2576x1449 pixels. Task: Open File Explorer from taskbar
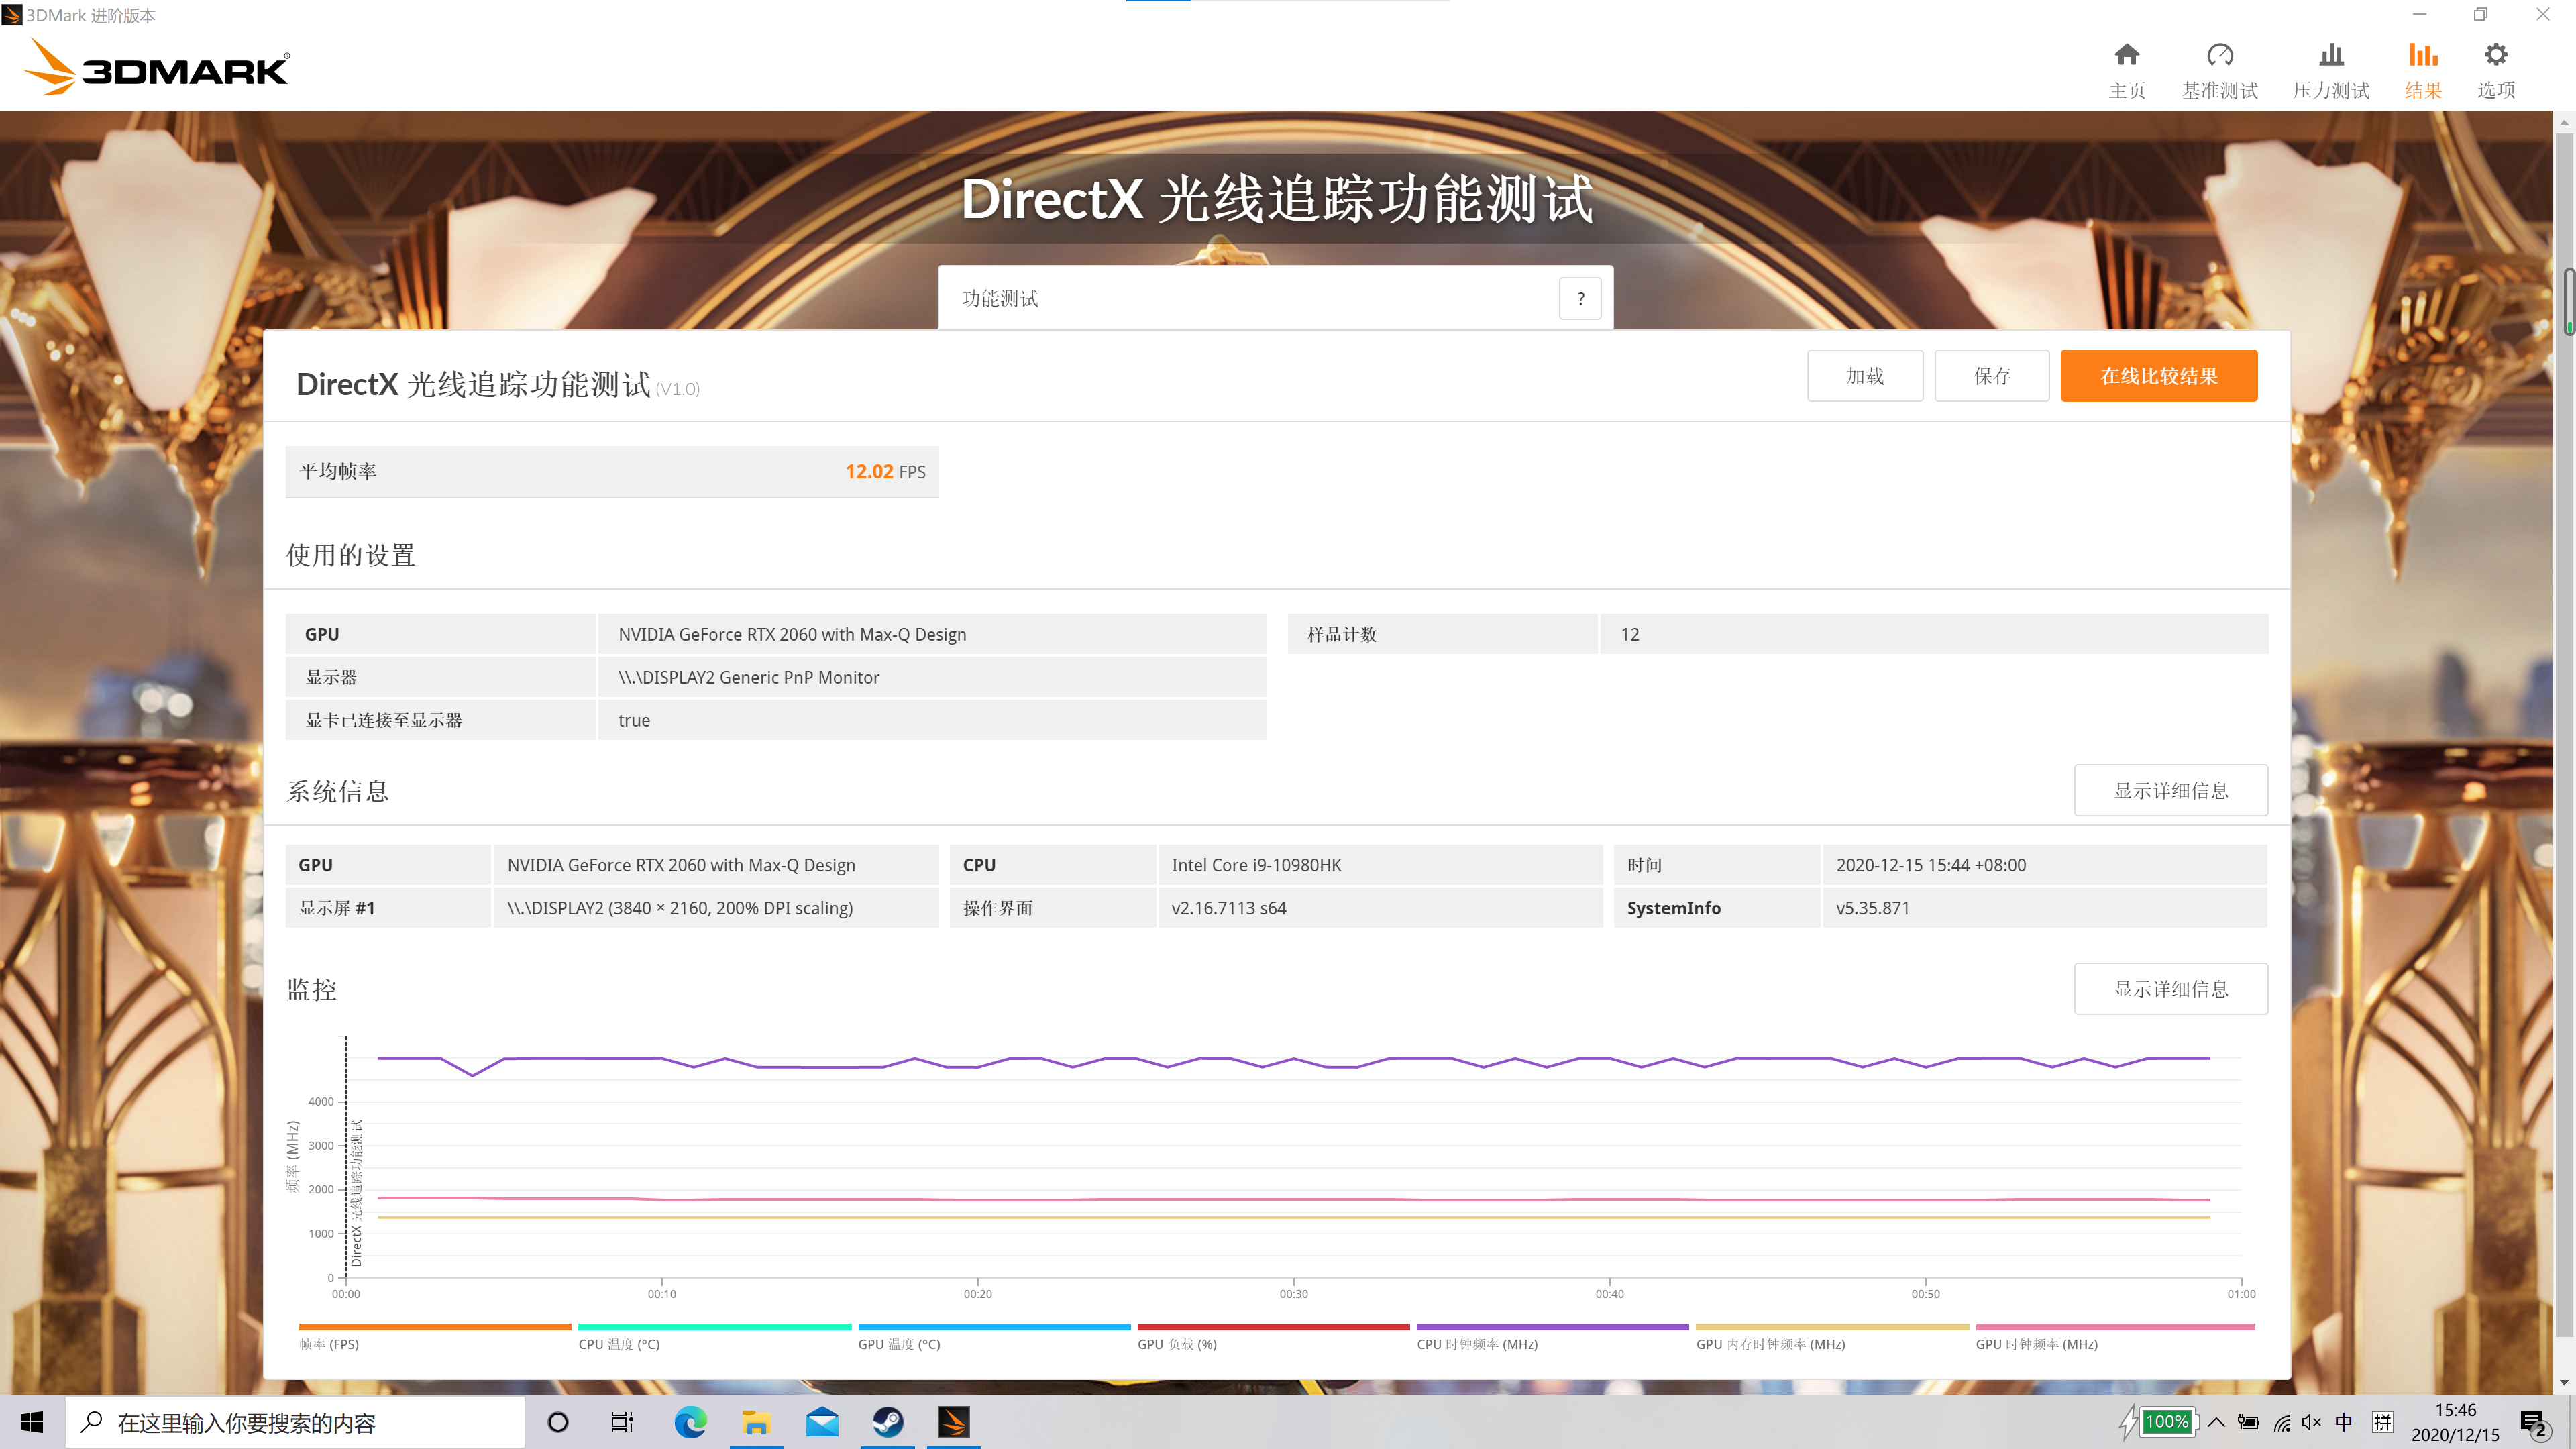tap(756, 1422)
